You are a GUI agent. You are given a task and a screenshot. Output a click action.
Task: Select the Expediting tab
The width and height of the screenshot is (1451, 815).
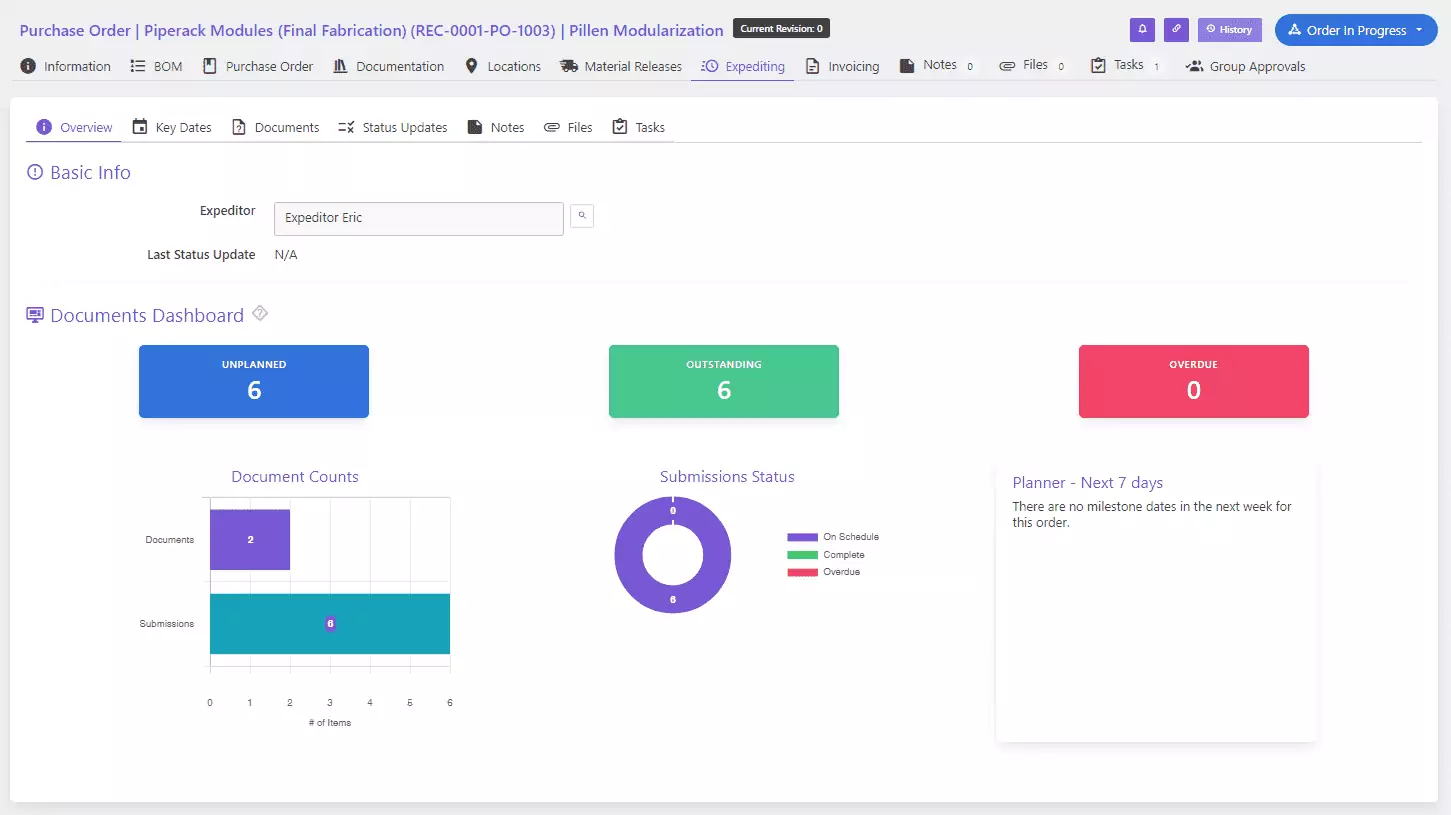743,66
